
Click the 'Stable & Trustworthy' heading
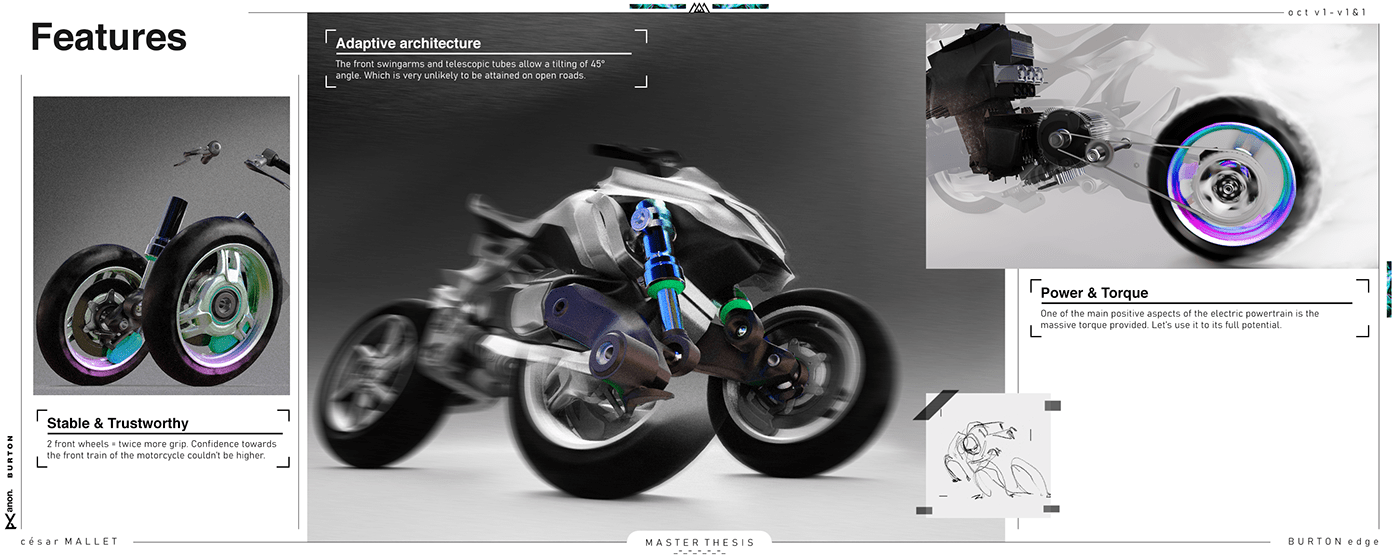tap(117, 423)
